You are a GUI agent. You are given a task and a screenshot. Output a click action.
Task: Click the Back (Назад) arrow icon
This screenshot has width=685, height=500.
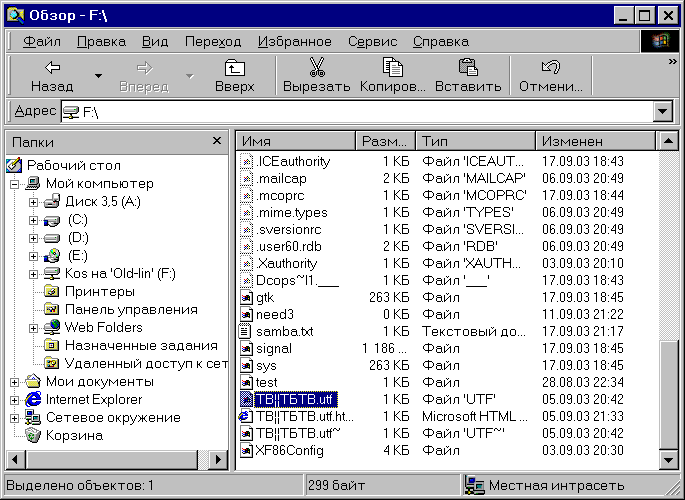(x=52, y=68)
